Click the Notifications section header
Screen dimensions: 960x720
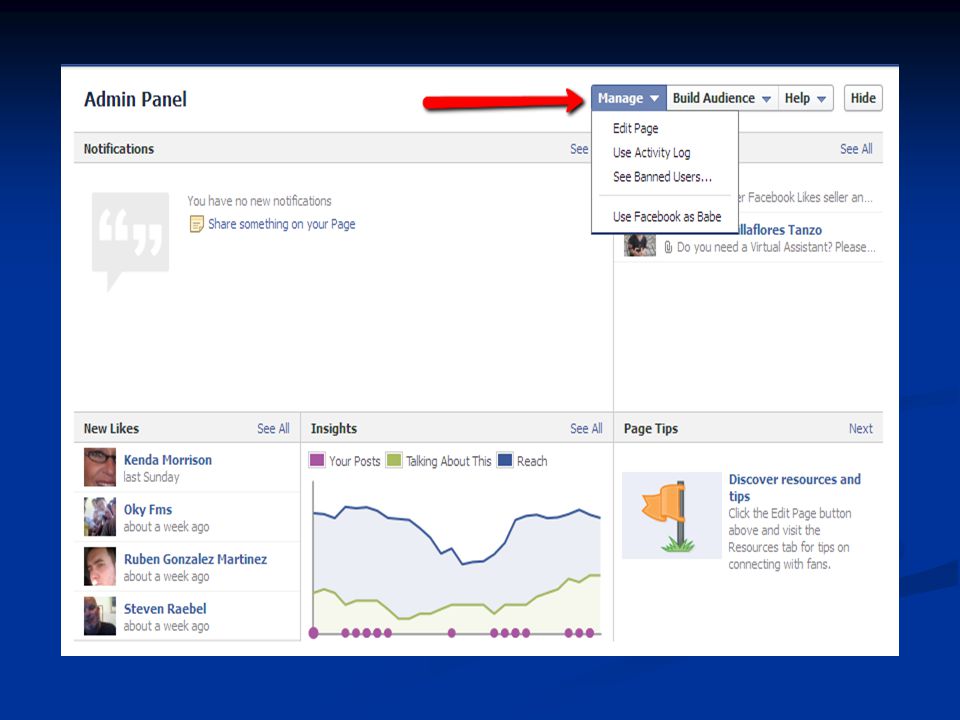pos(119,149)
